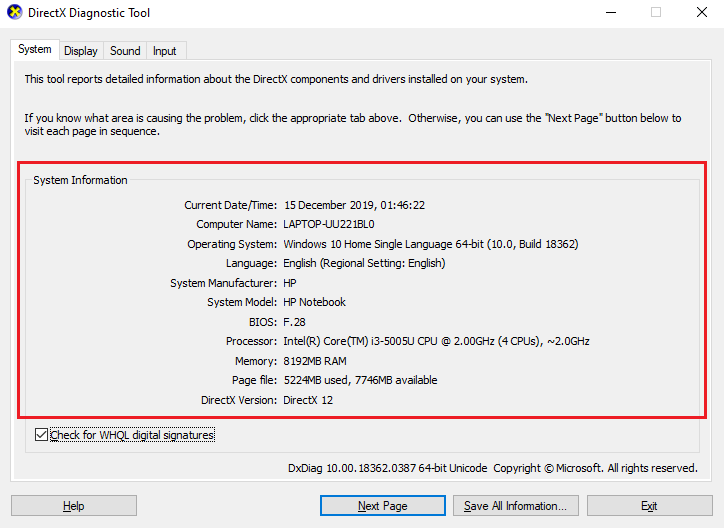The image size is (724, 528).
Task: Close the DirectX Diagnostic Tool window
Action: pyautogui.click(x=702, y=12)
